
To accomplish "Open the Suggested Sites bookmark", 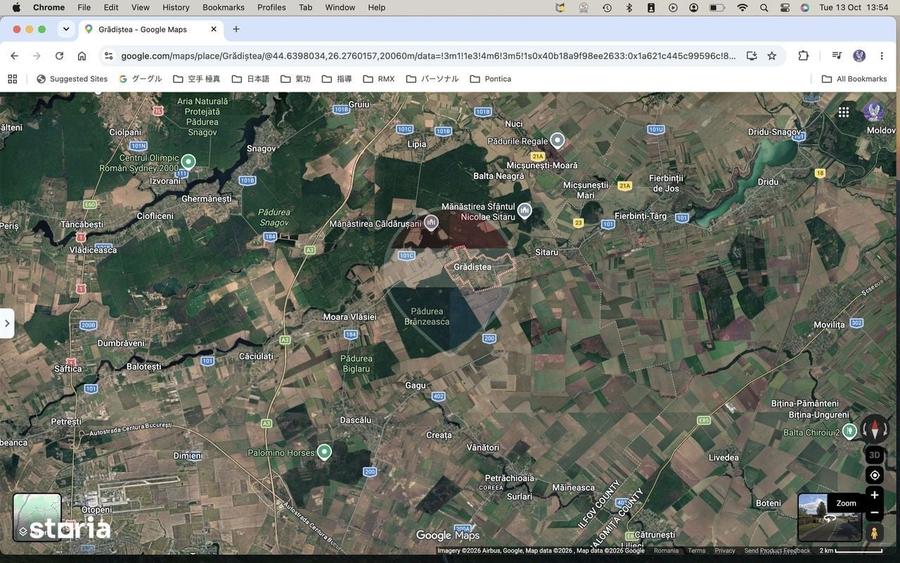I will pos(72,79).
